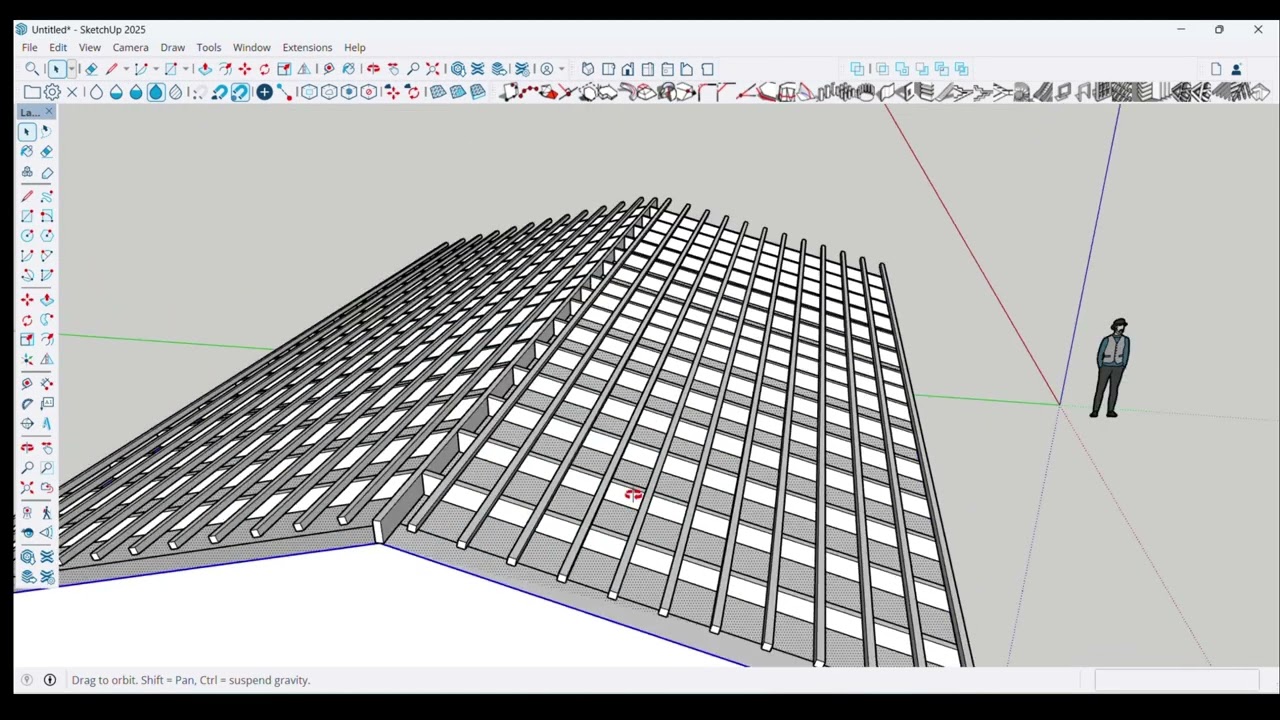The image size is (1280, 720).
Task: Open the Help menu
Action: coord(355,47)
